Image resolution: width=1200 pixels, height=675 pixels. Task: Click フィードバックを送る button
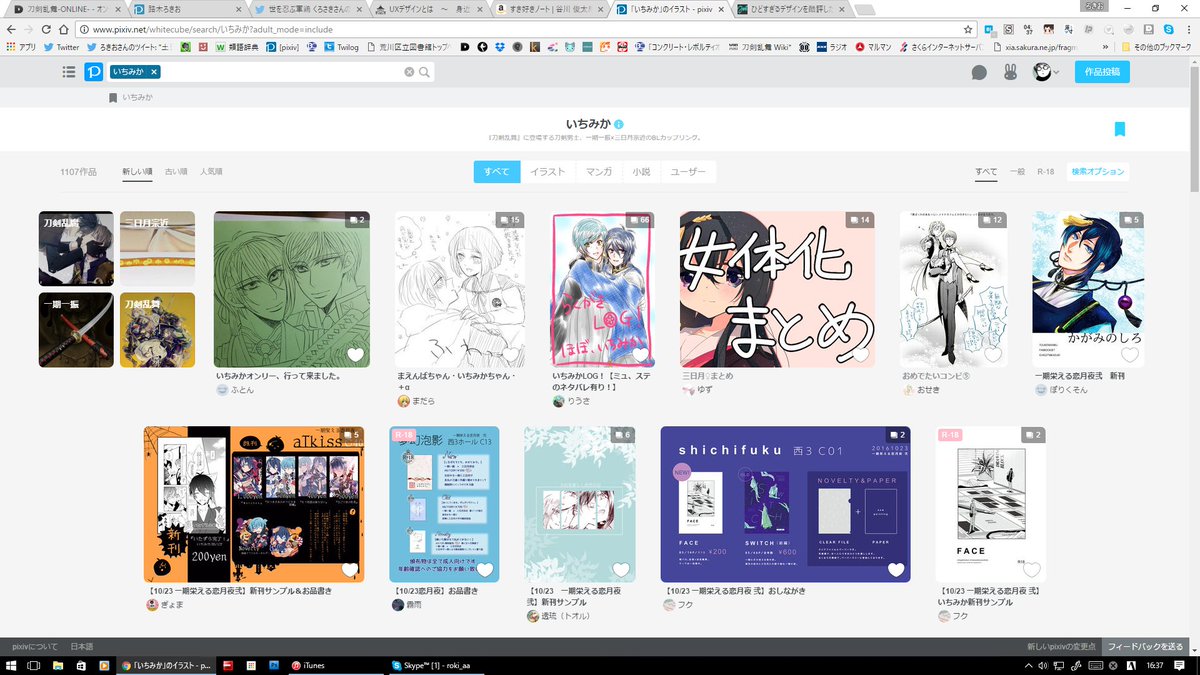[1146, 647]
